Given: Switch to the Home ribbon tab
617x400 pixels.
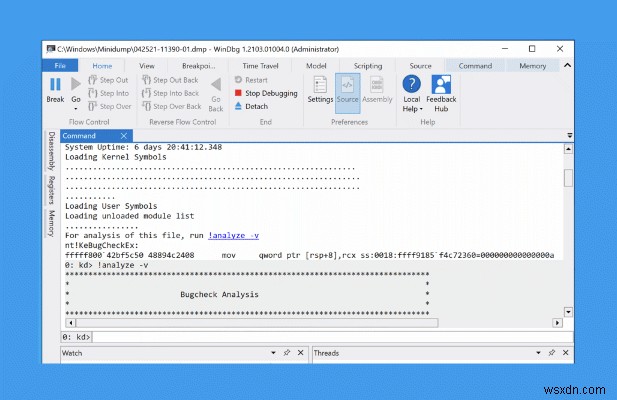Looking at the screenshot, I should [102, 66].
